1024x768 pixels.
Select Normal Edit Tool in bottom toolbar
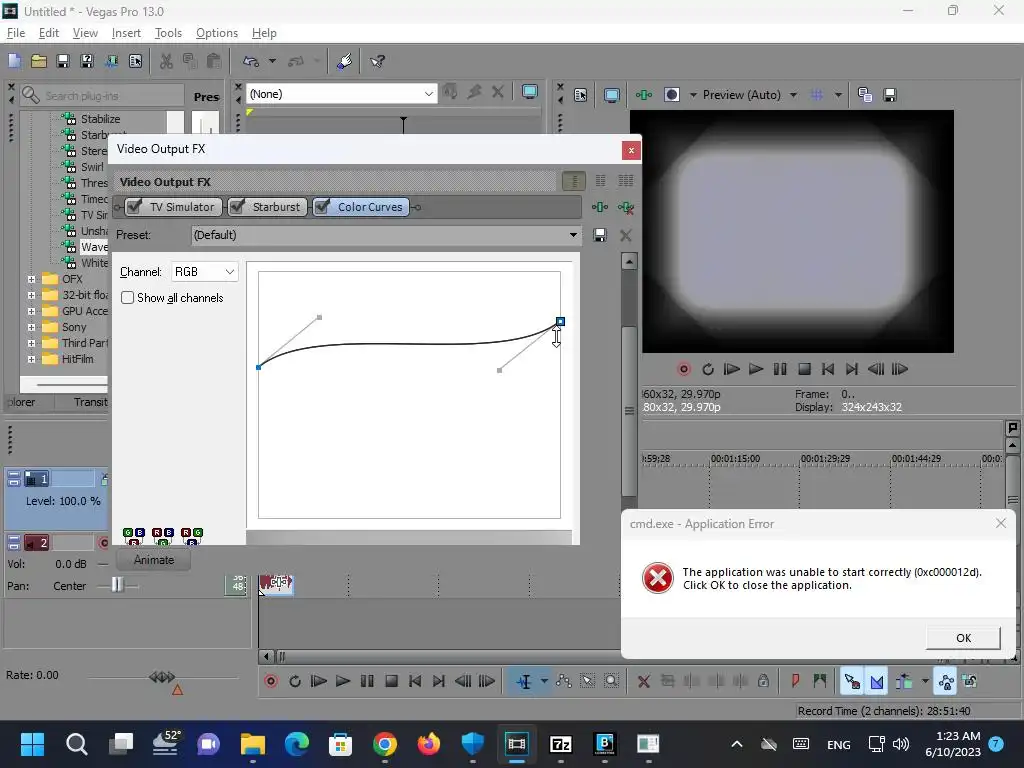coord(524,682)
